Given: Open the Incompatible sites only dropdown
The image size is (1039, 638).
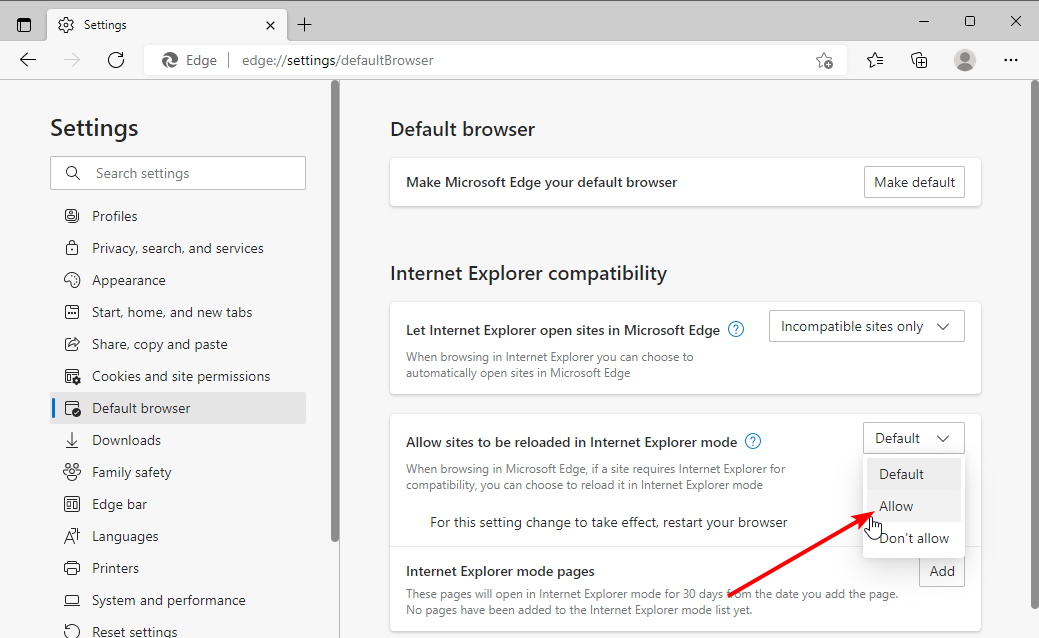Looking at the screenshot, I should click(x=866, y=327).
